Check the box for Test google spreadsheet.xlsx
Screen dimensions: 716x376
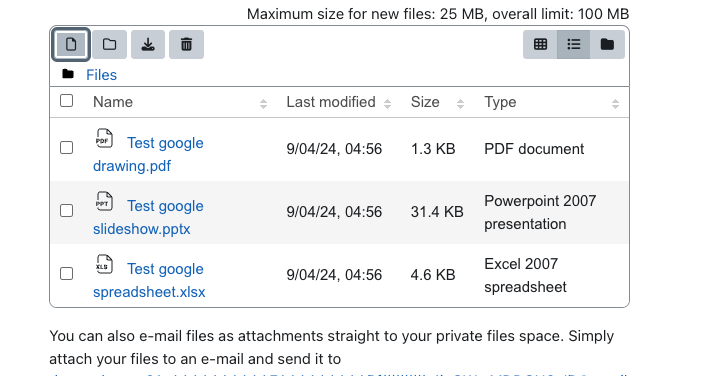click(67, 274)
